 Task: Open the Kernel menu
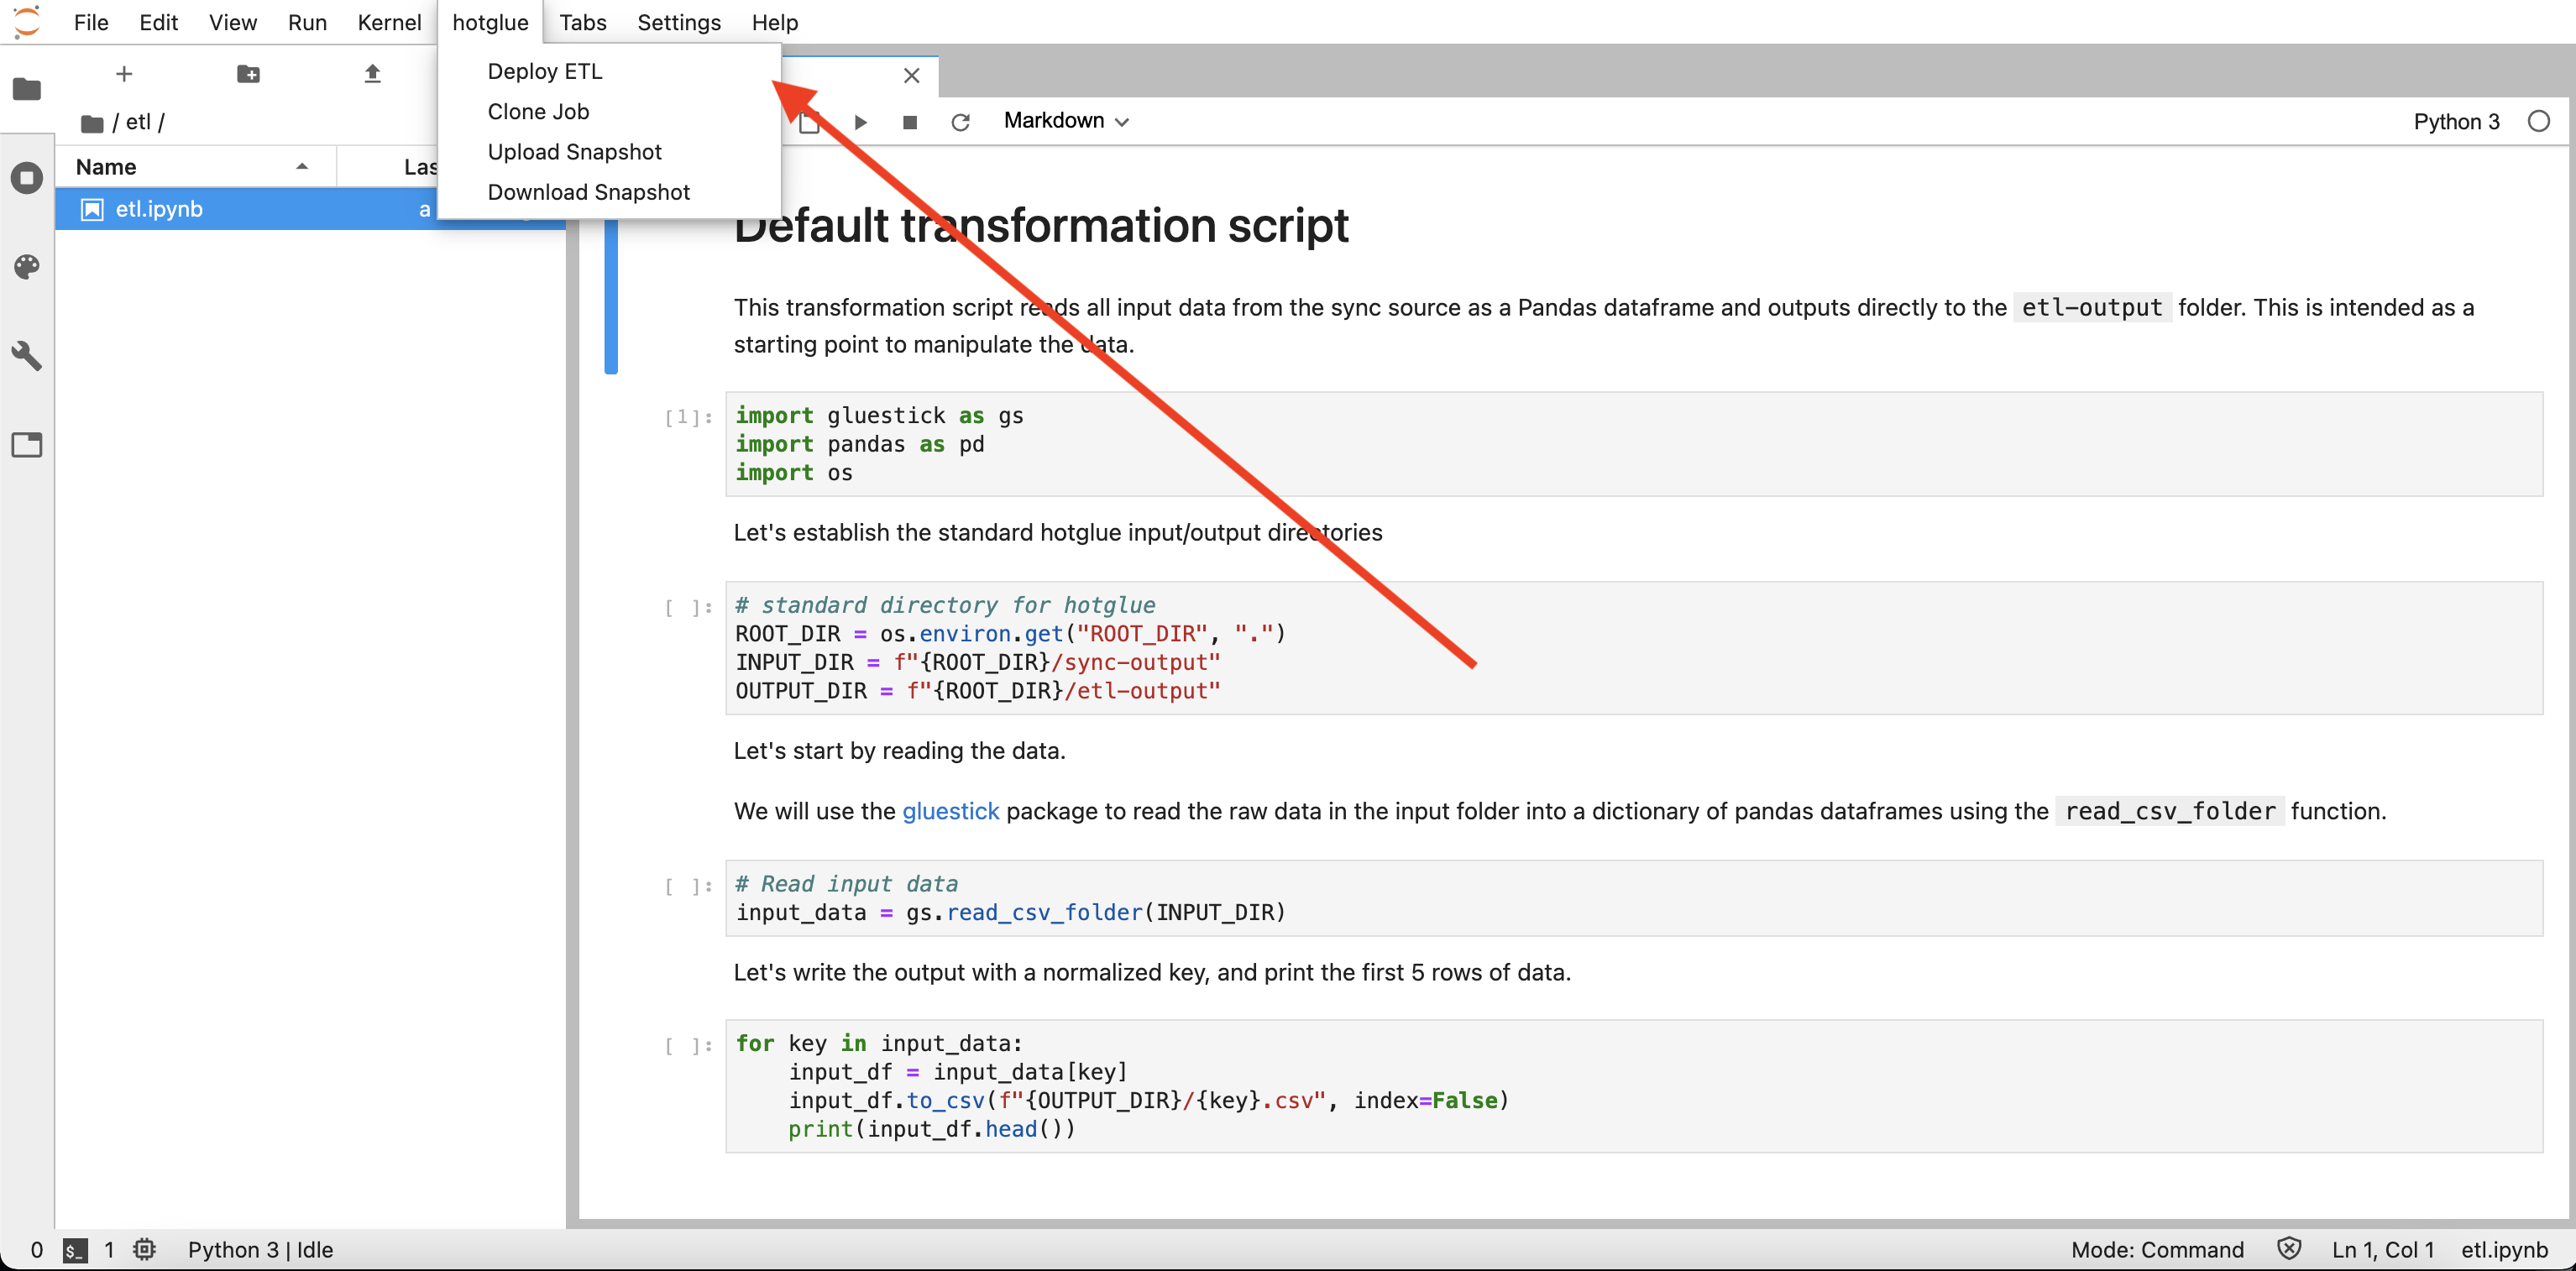389,22
